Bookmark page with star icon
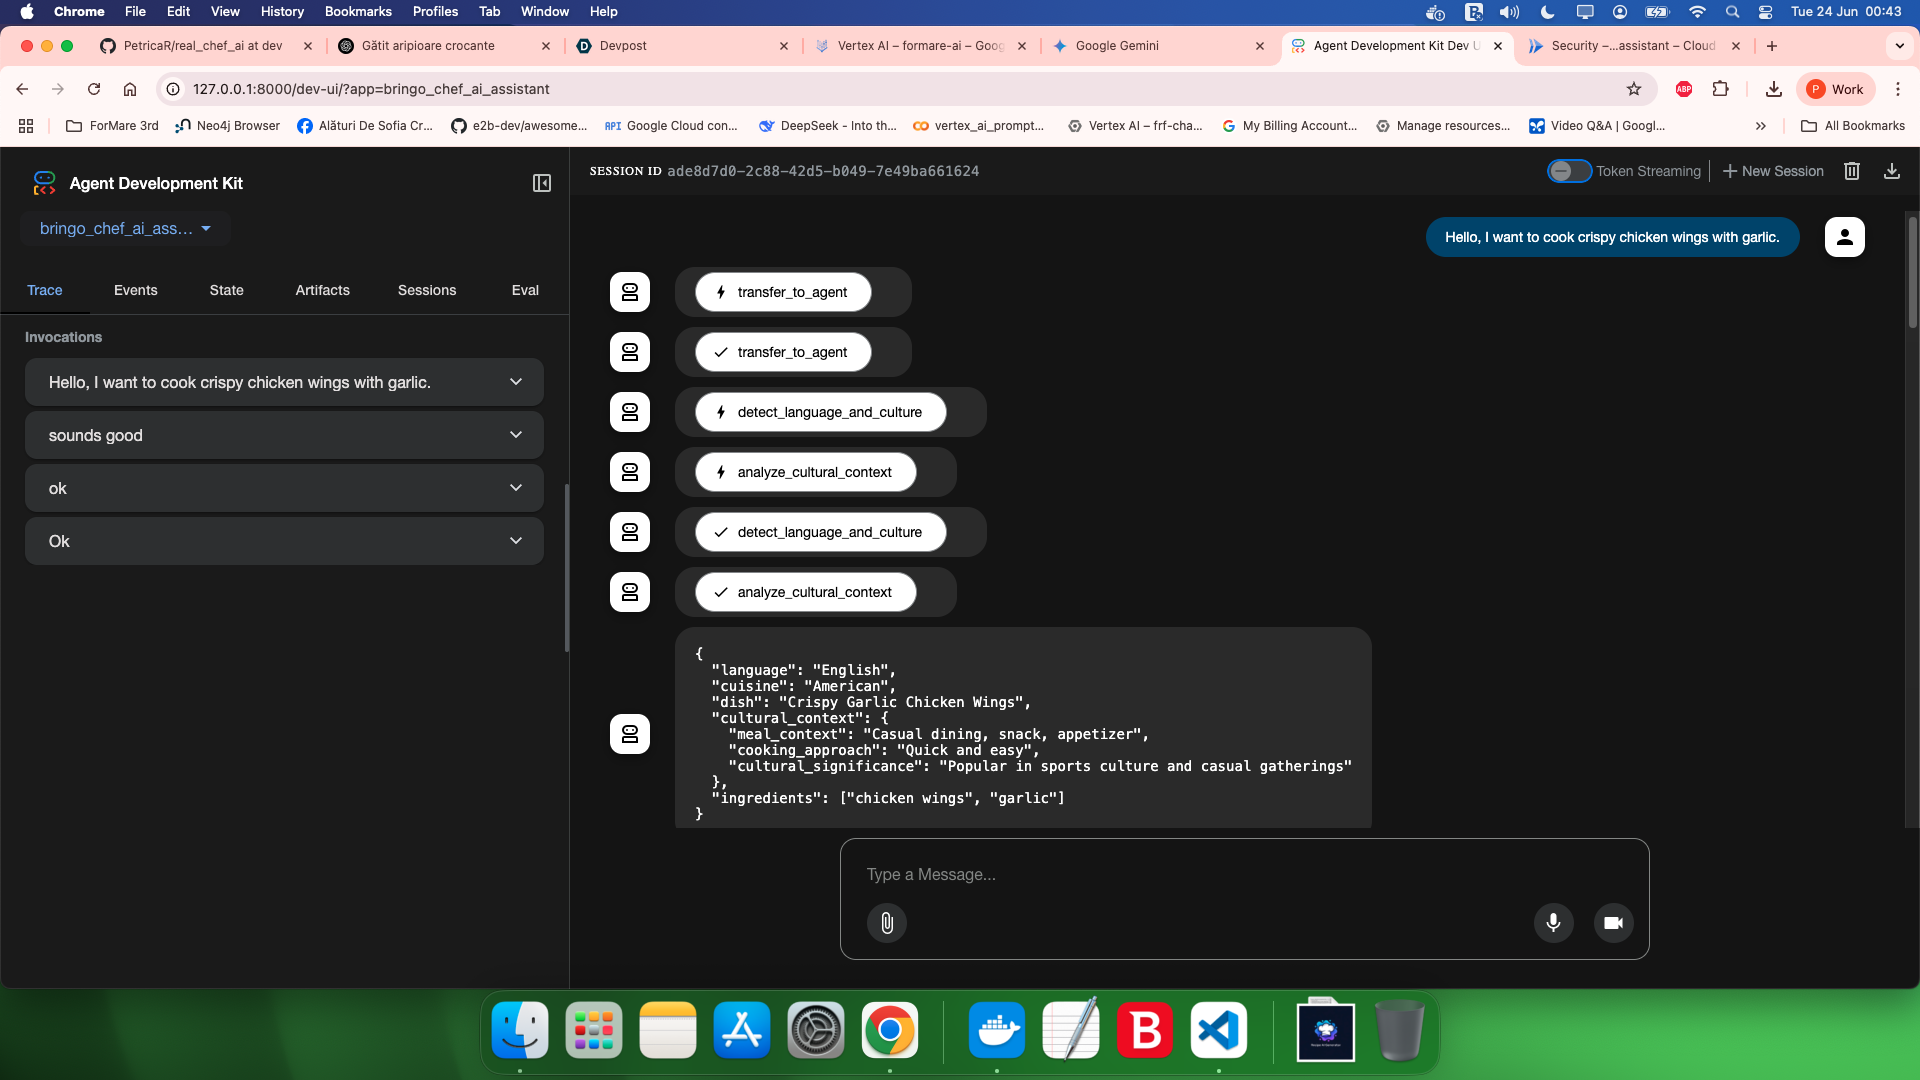 point(1634,89)
